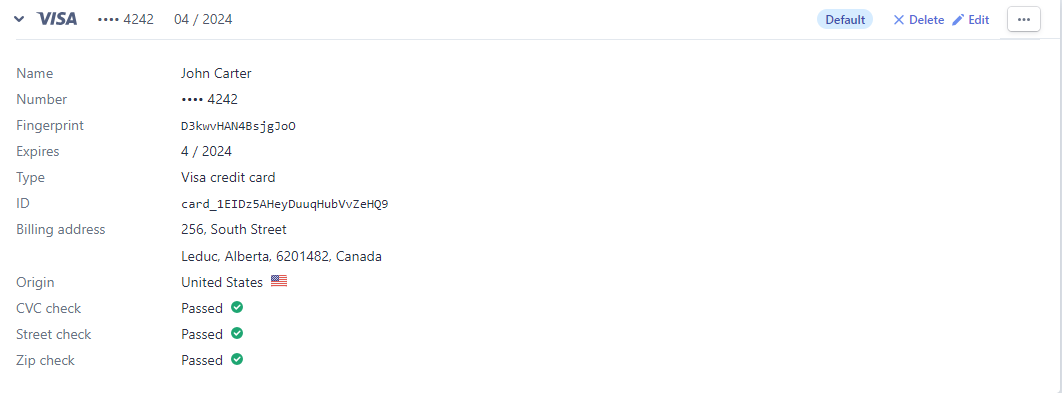
Task: Click the cardholder name John Carter
Action: tap(216, 73)
